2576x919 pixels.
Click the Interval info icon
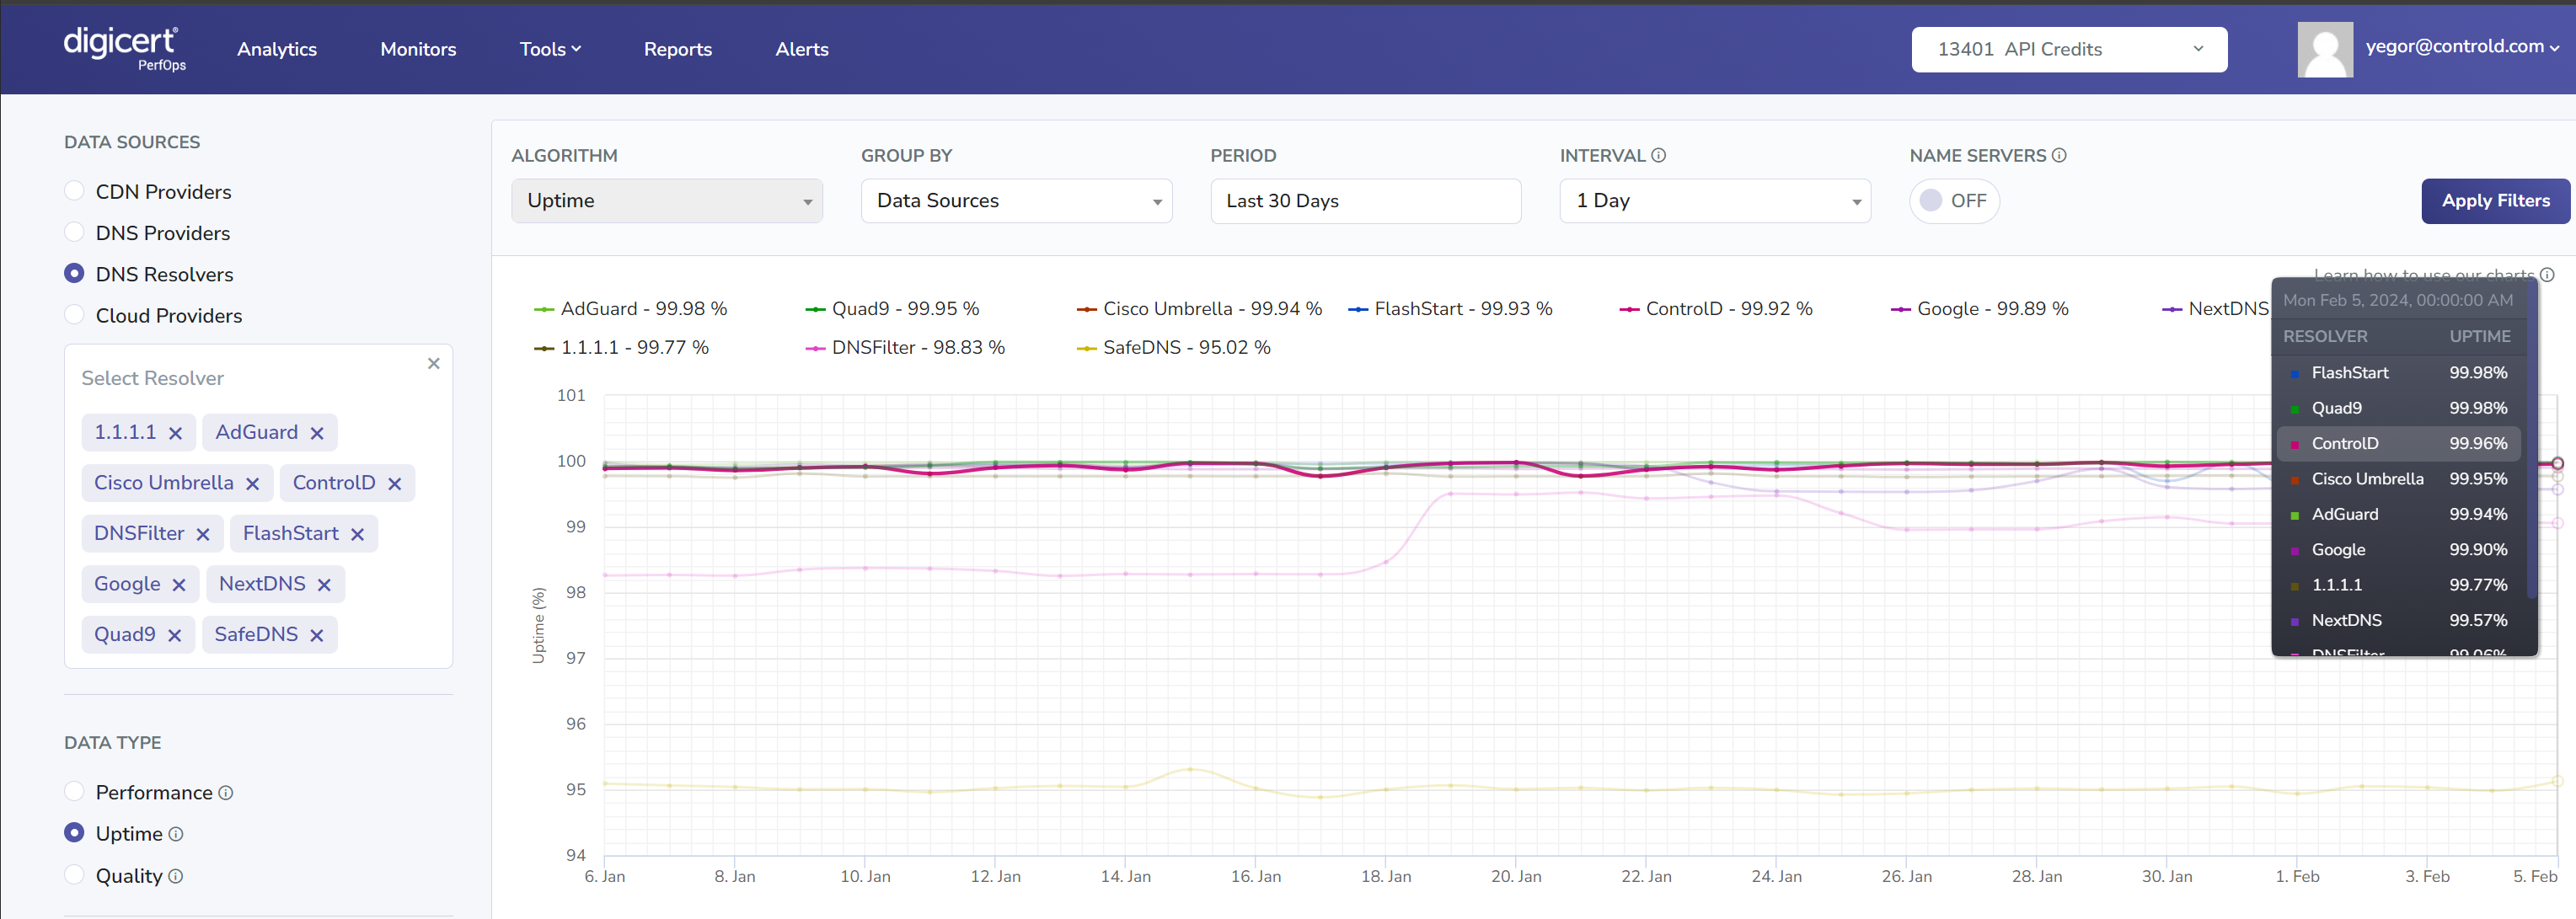1658,156
